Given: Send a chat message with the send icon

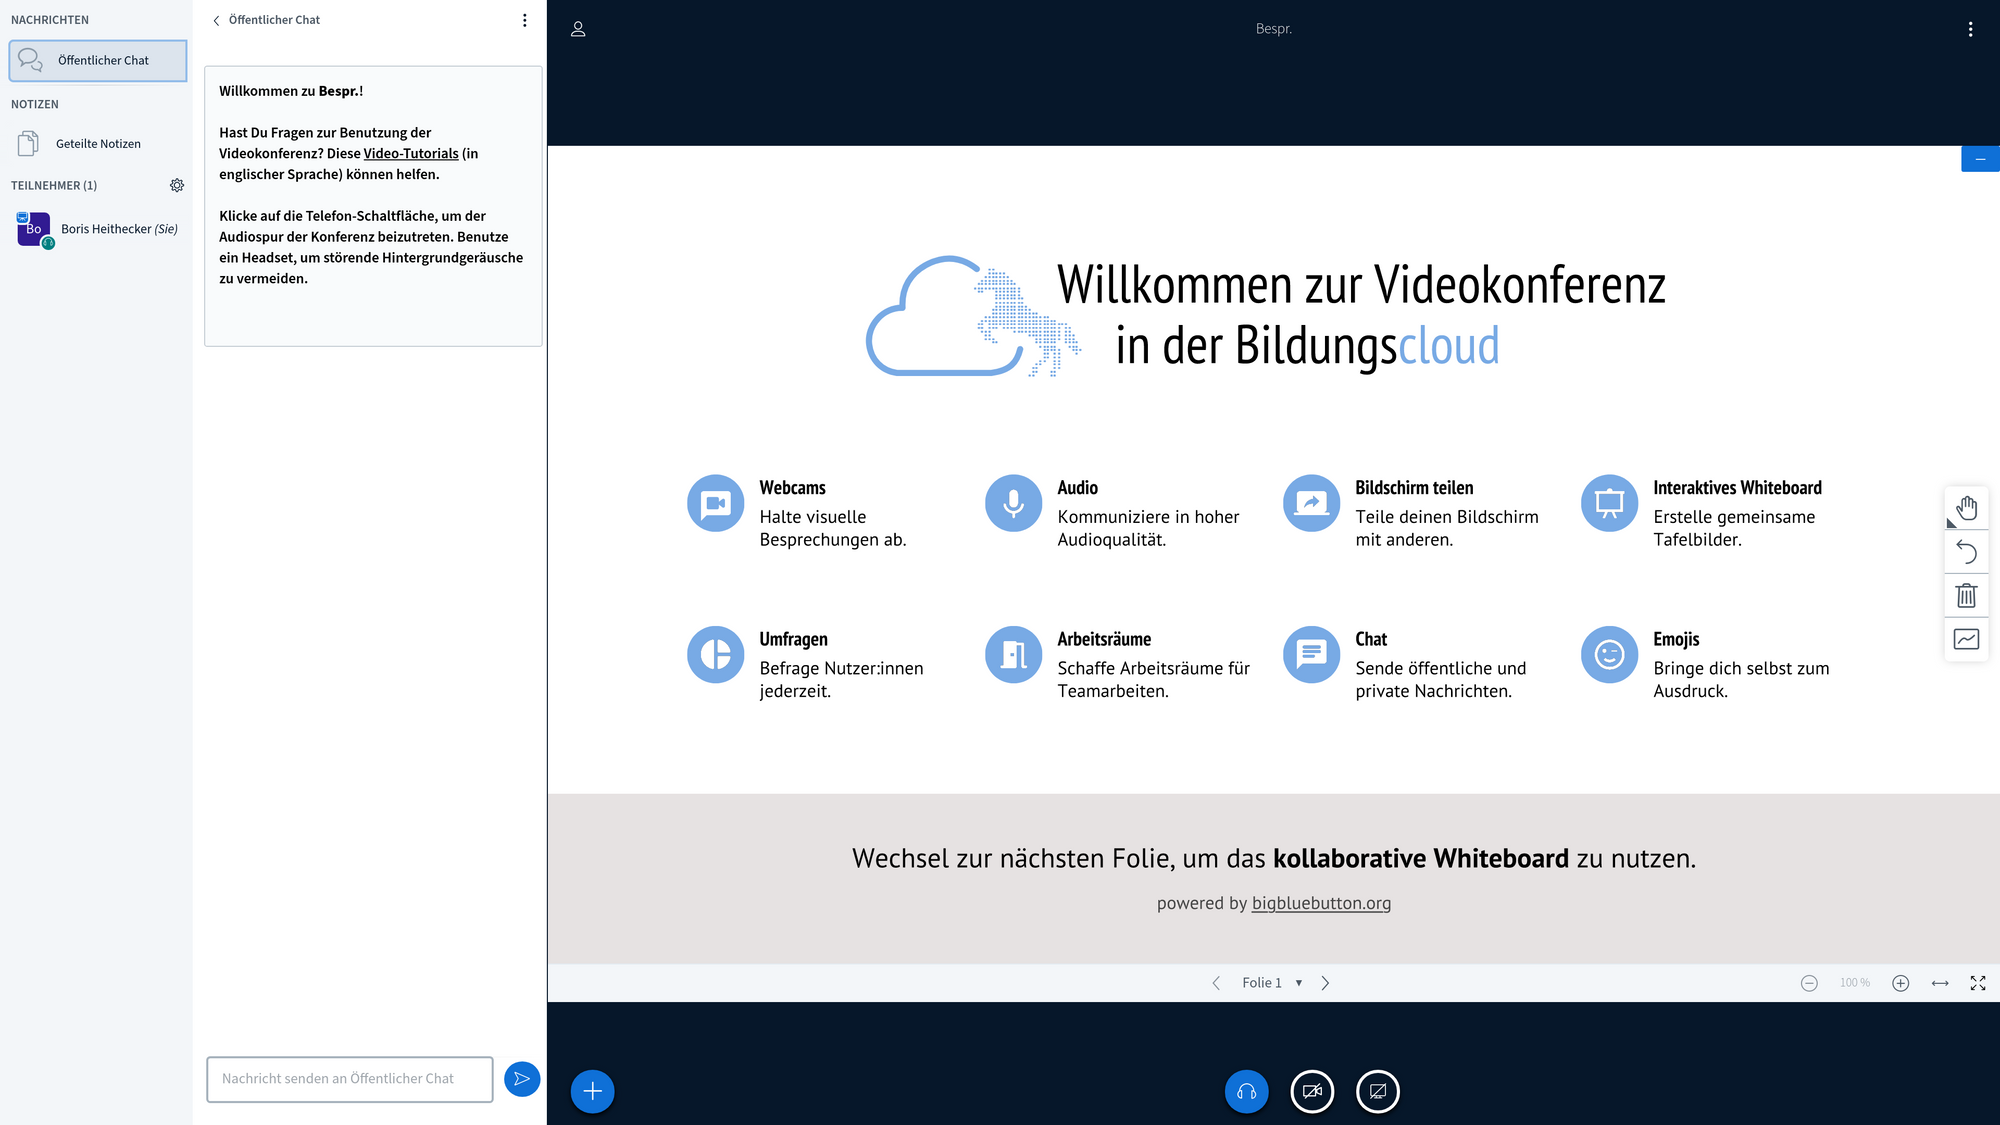Looking at the screenshot, I should click(x=521, y=1079).
